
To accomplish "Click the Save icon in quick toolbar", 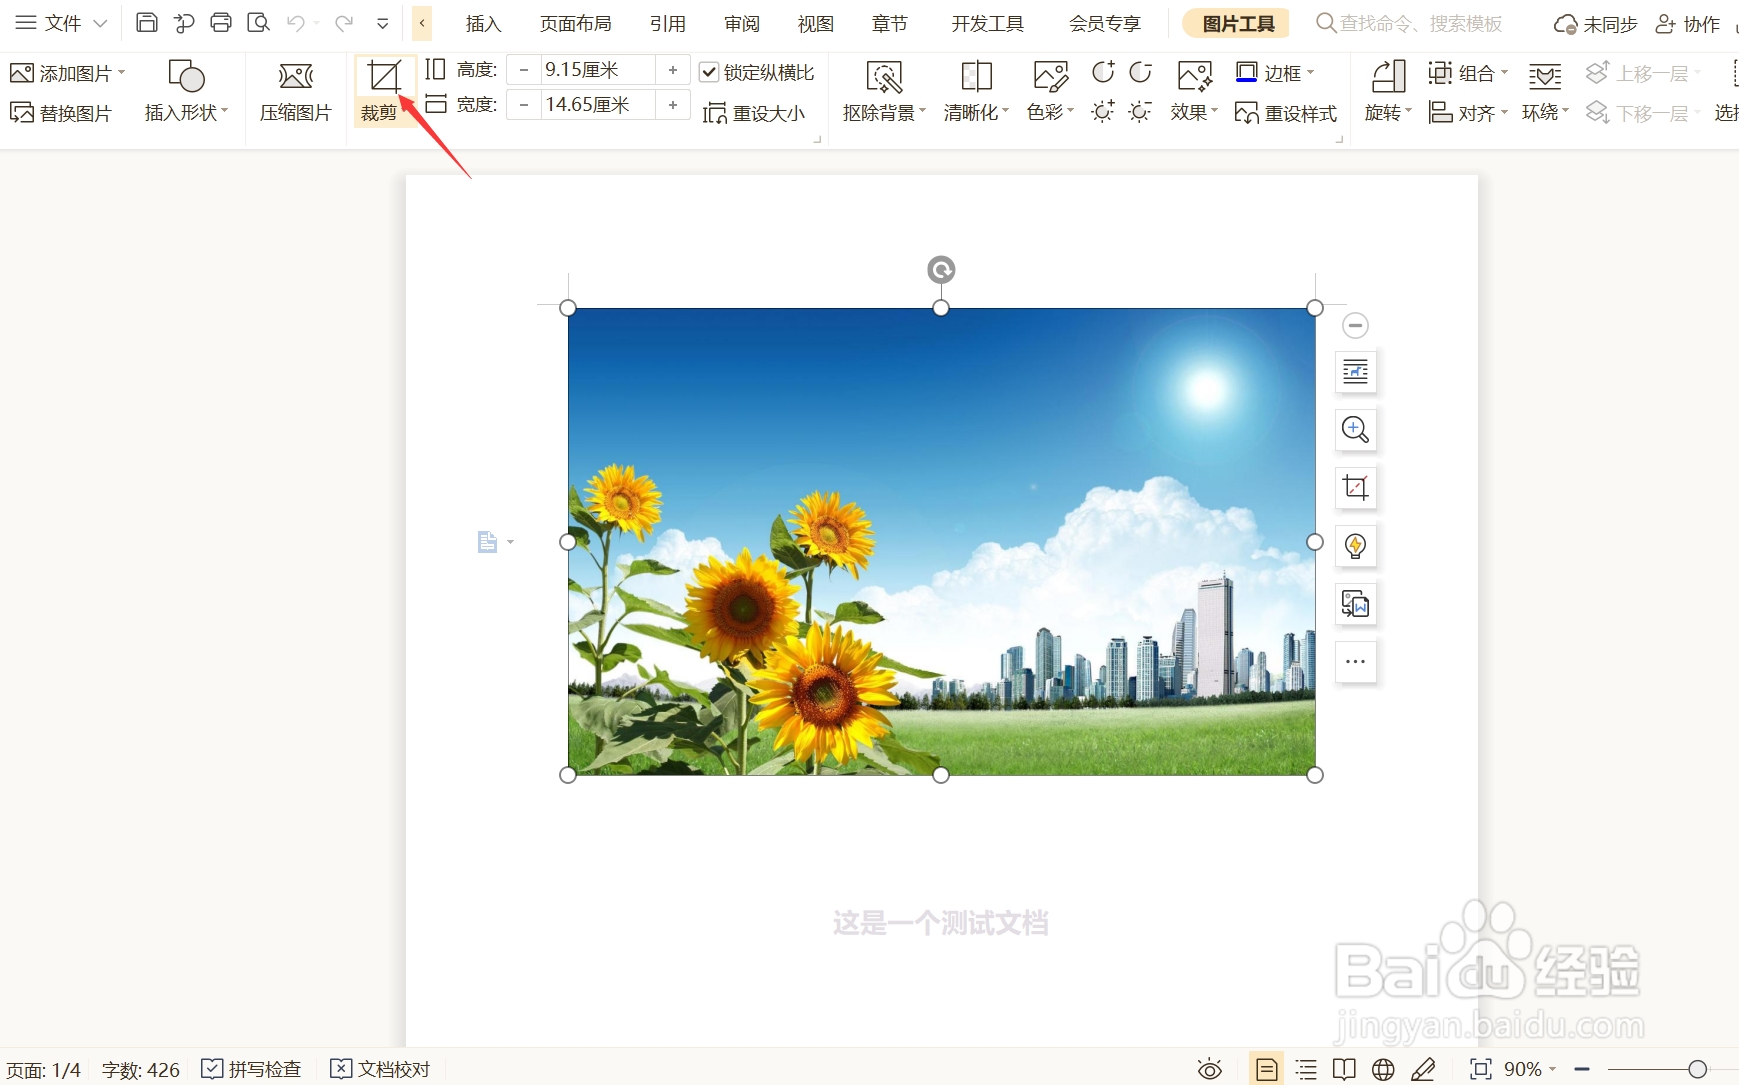I will pos(147,22).
